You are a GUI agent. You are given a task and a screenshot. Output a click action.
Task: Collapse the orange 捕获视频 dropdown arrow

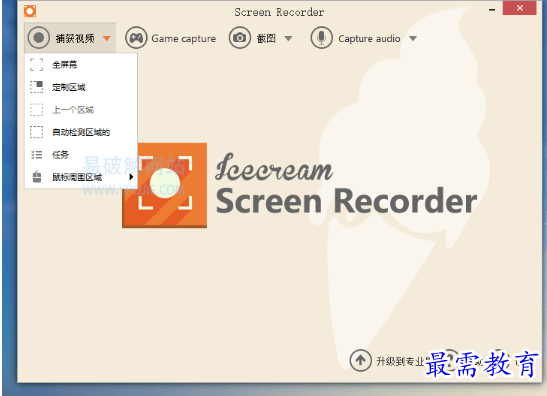107,38
